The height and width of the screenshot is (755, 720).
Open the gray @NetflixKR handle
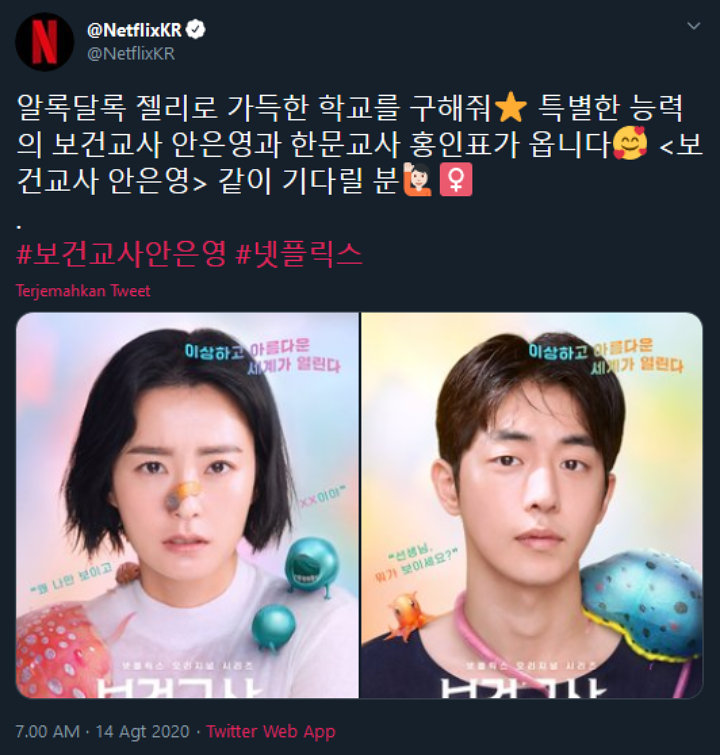[x=131, y=53]
